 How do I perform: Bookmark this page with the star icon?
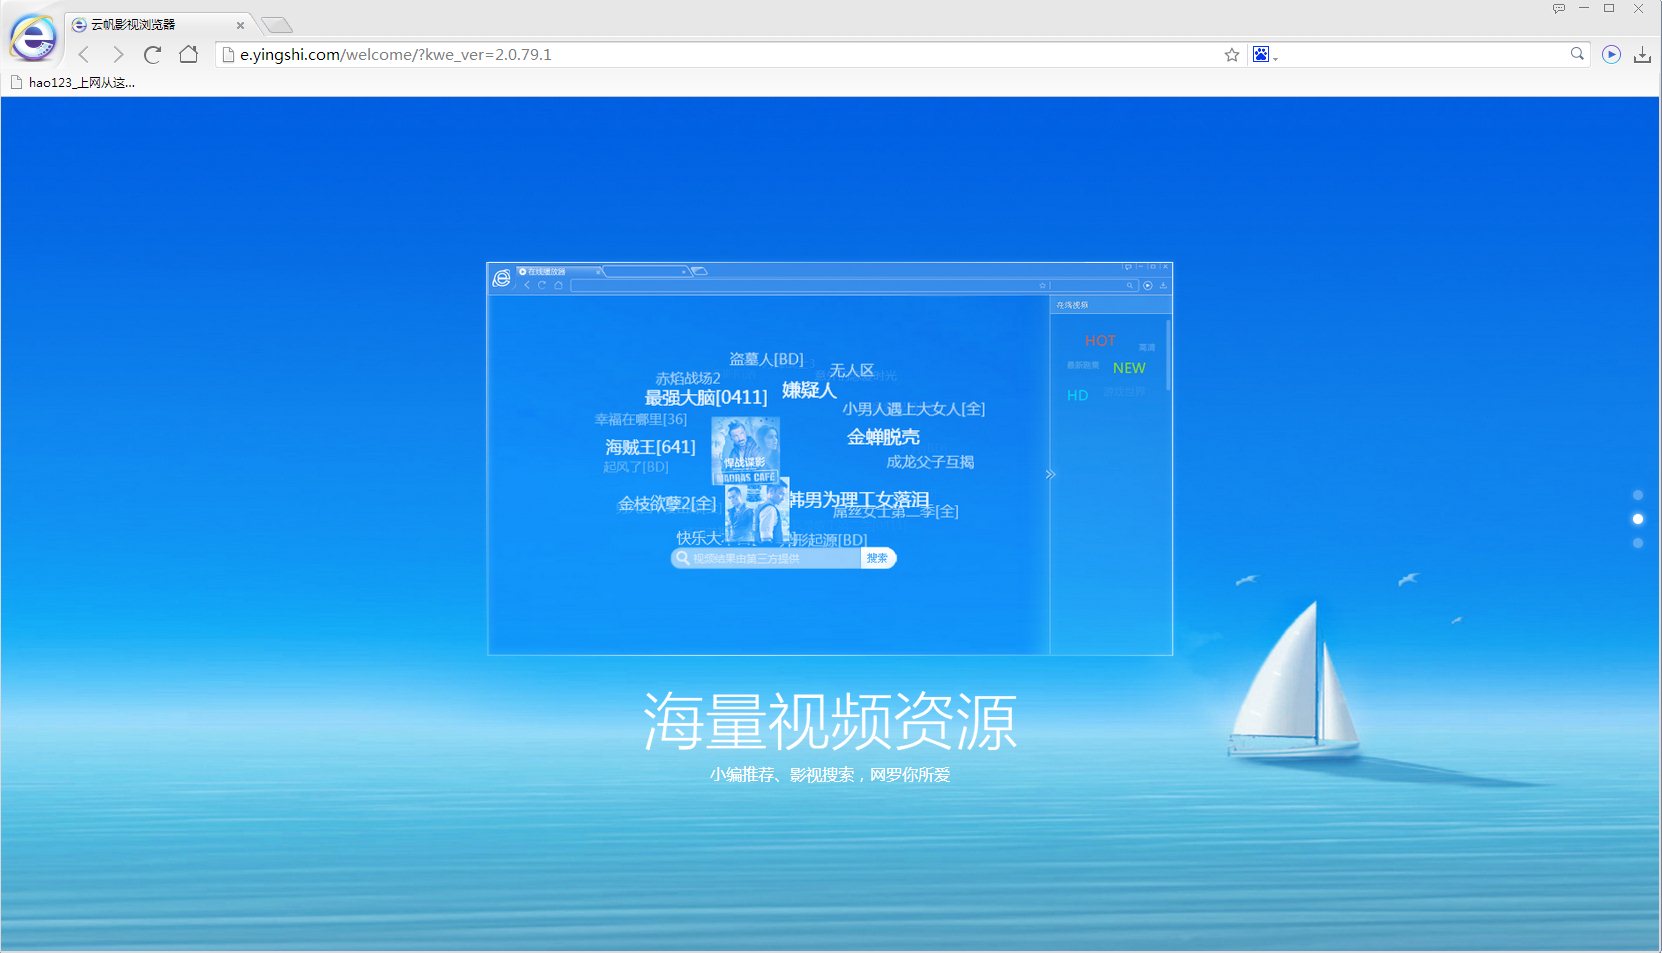[1232, 55]
